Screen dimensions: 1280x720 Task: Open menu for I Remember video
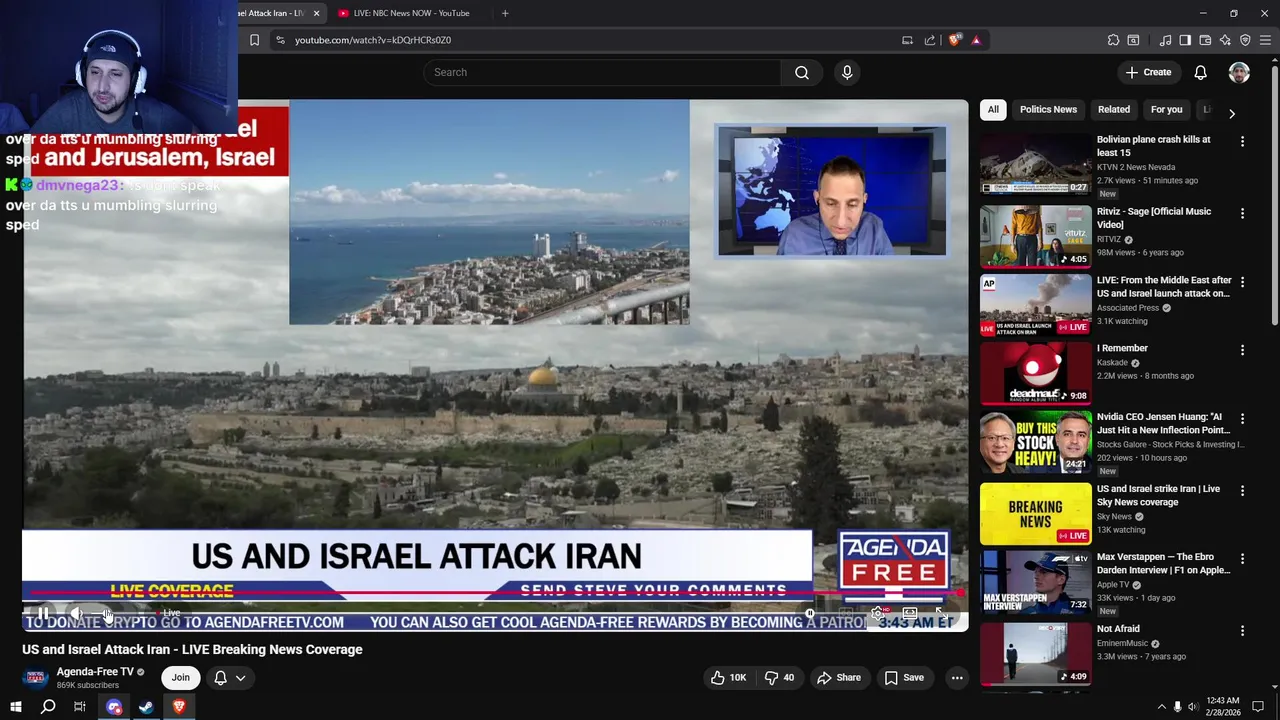(1242, 351)
